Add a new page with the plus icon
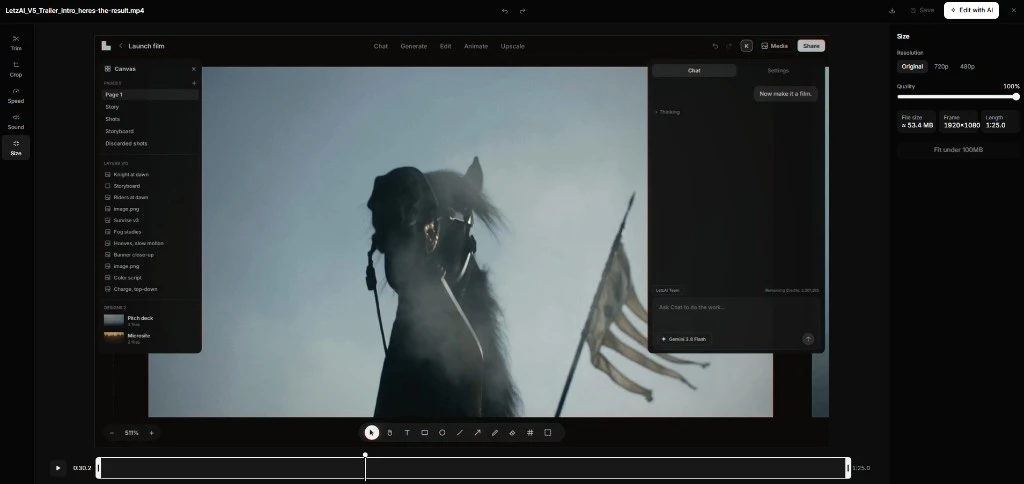The width and height of the screenshot is (1024, 484). coord(194,83)
